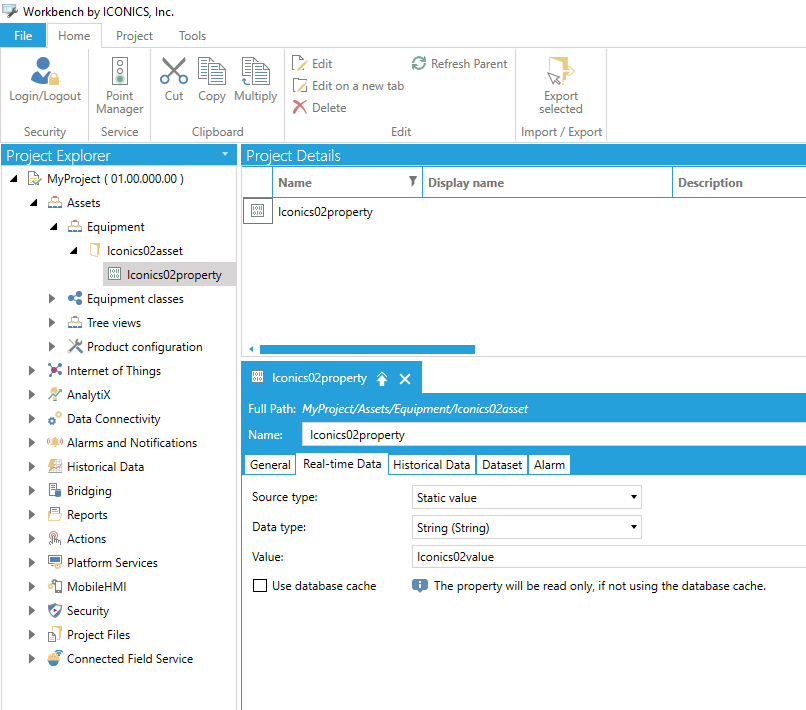Click the Security shield icon
This screenshot has width=806, height=710.
[55, 611]
